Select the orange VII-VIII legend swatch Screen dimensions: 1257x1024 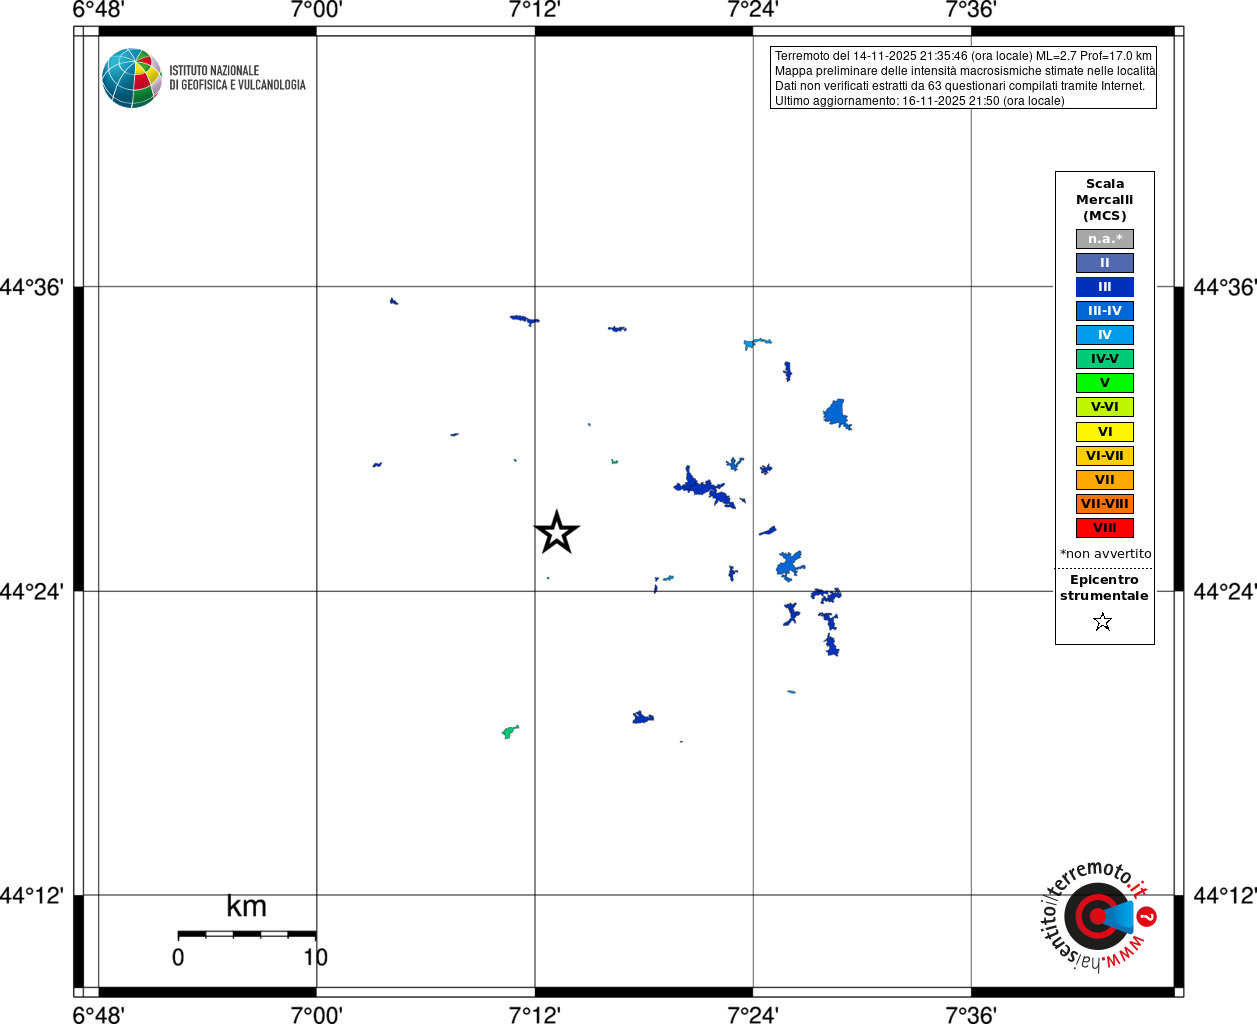1104,504
